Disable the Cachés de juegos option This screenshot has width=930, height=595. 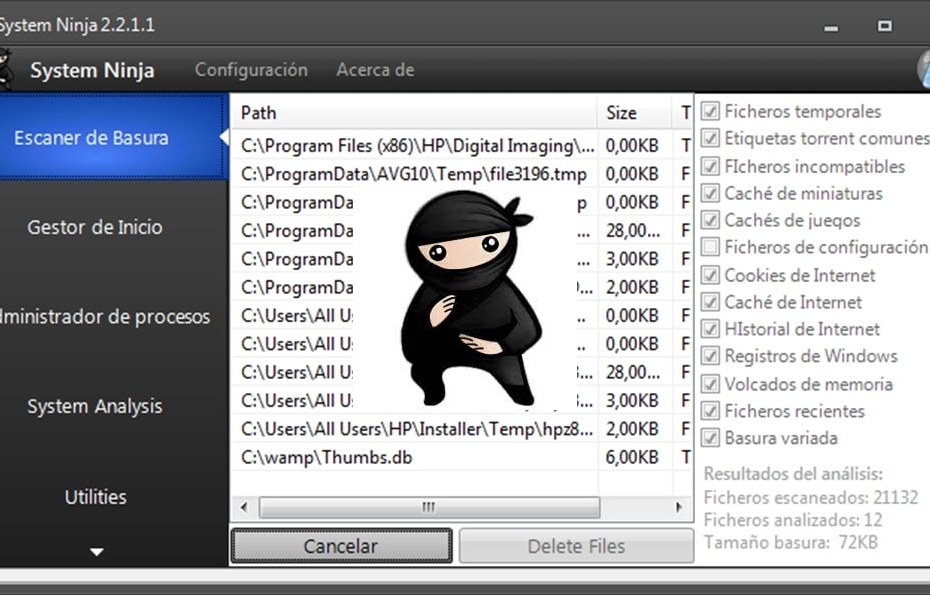(710, 220)
